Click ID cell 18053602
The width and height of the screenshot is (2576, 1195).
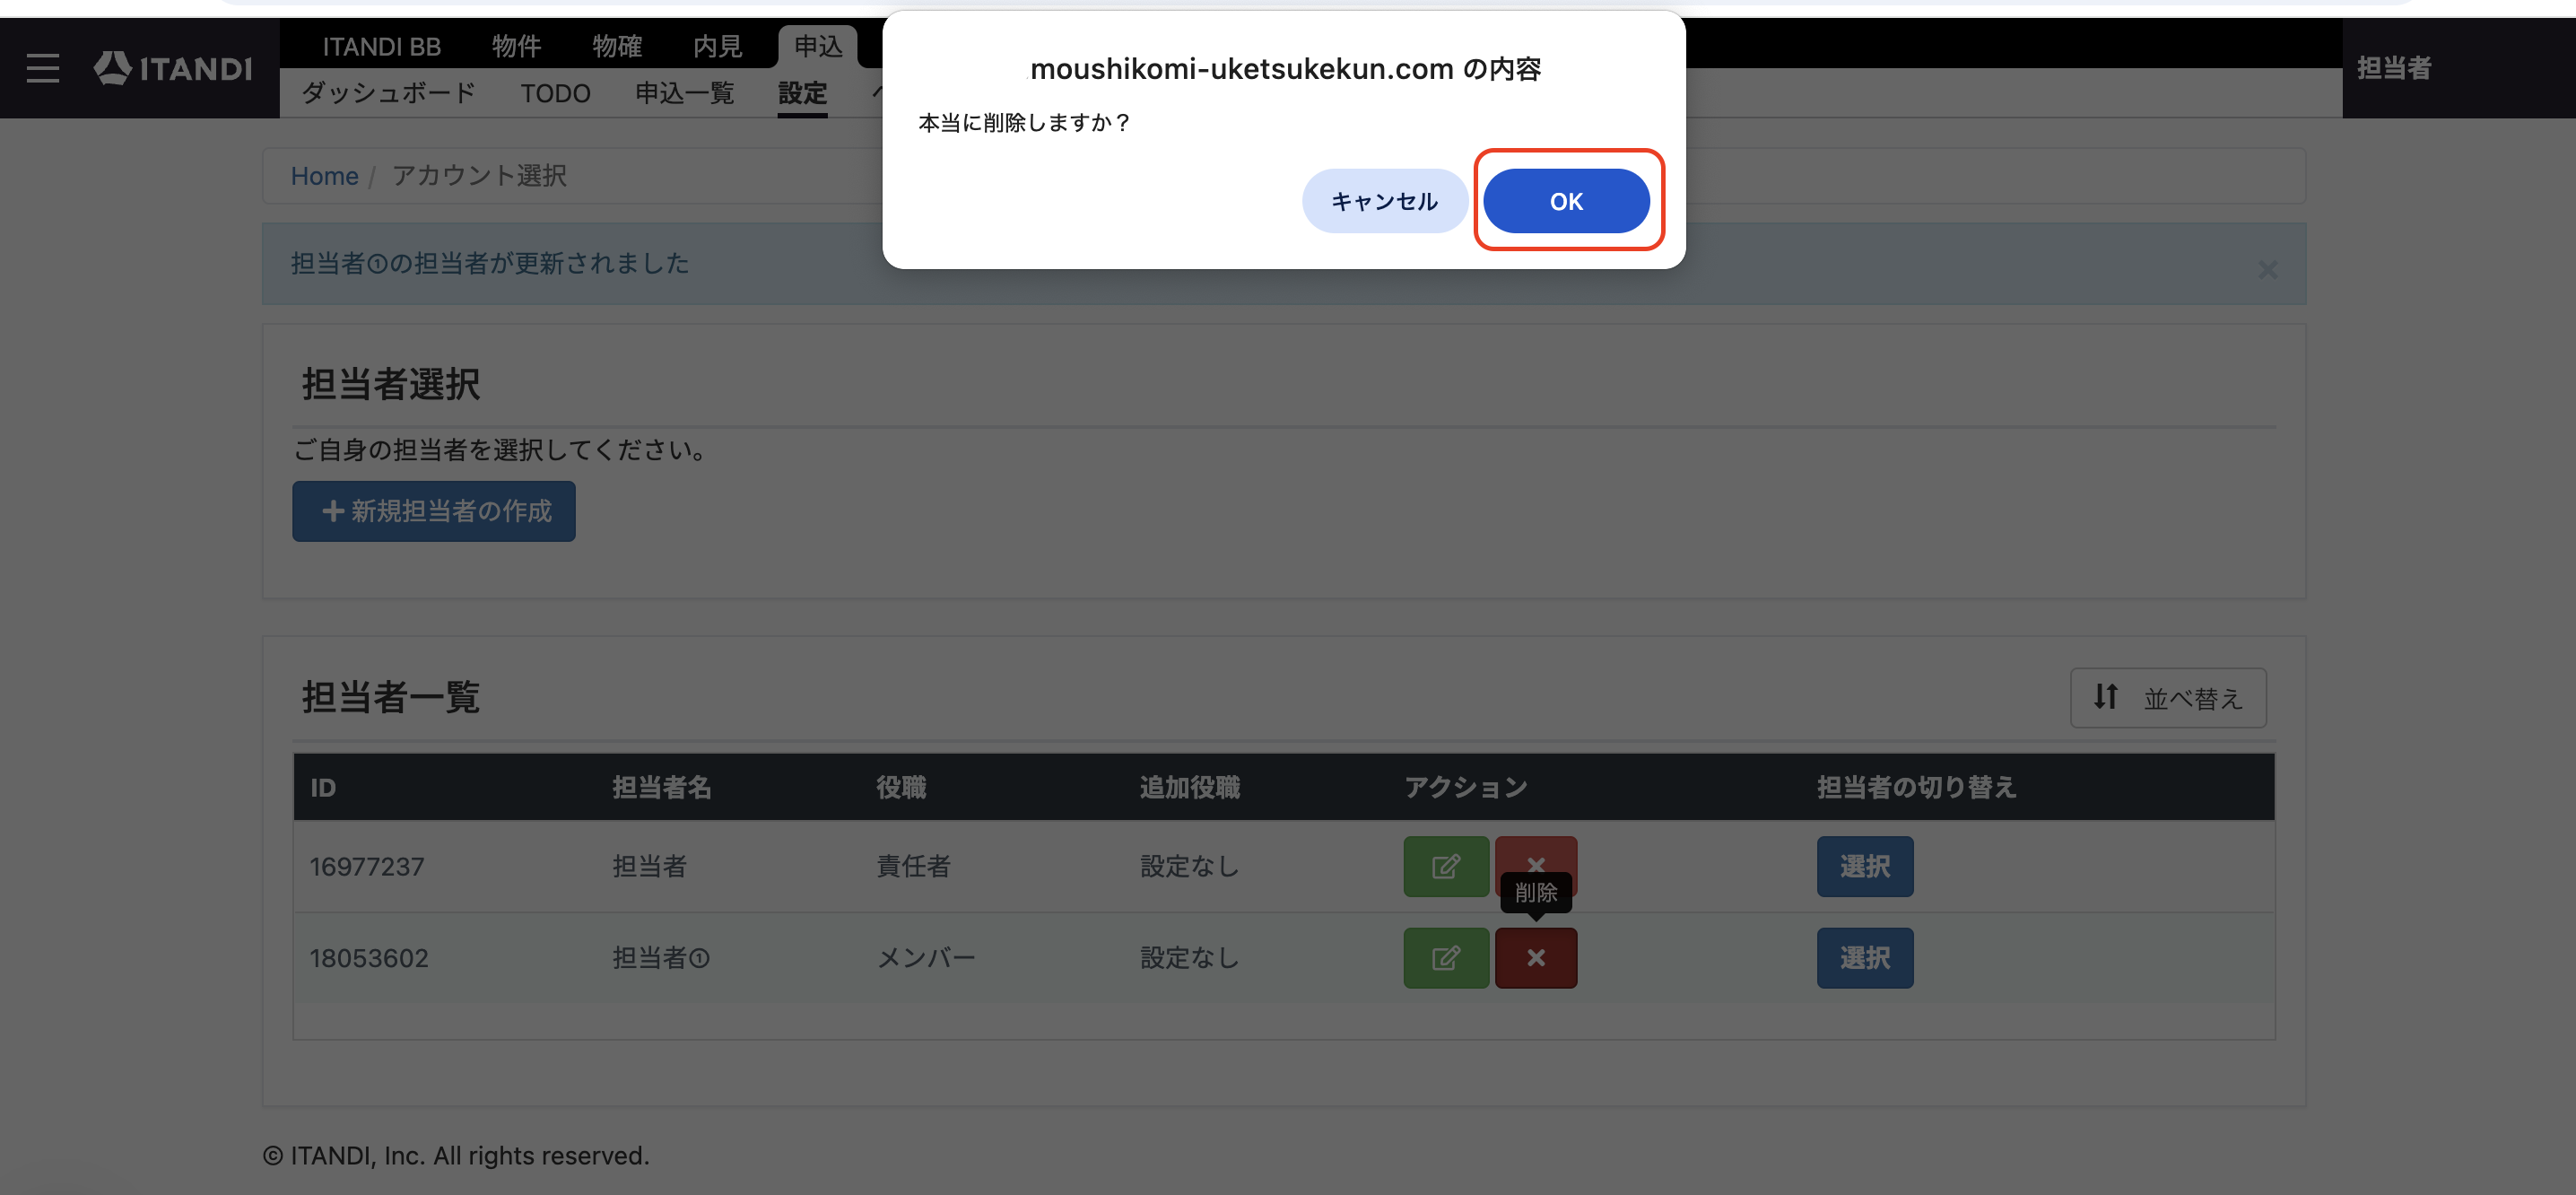pyautogui.click(x=369, y=958)
